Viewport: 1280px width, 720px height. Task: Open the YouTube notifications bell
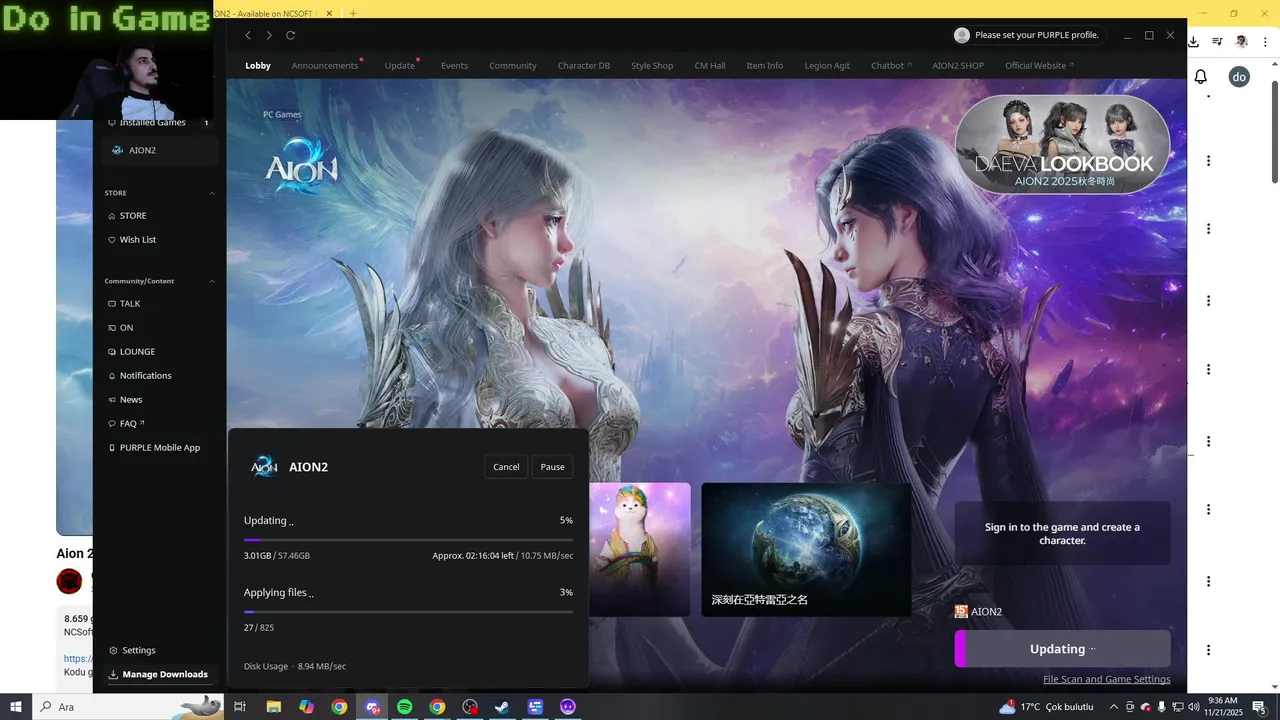tap(1201, 77)
